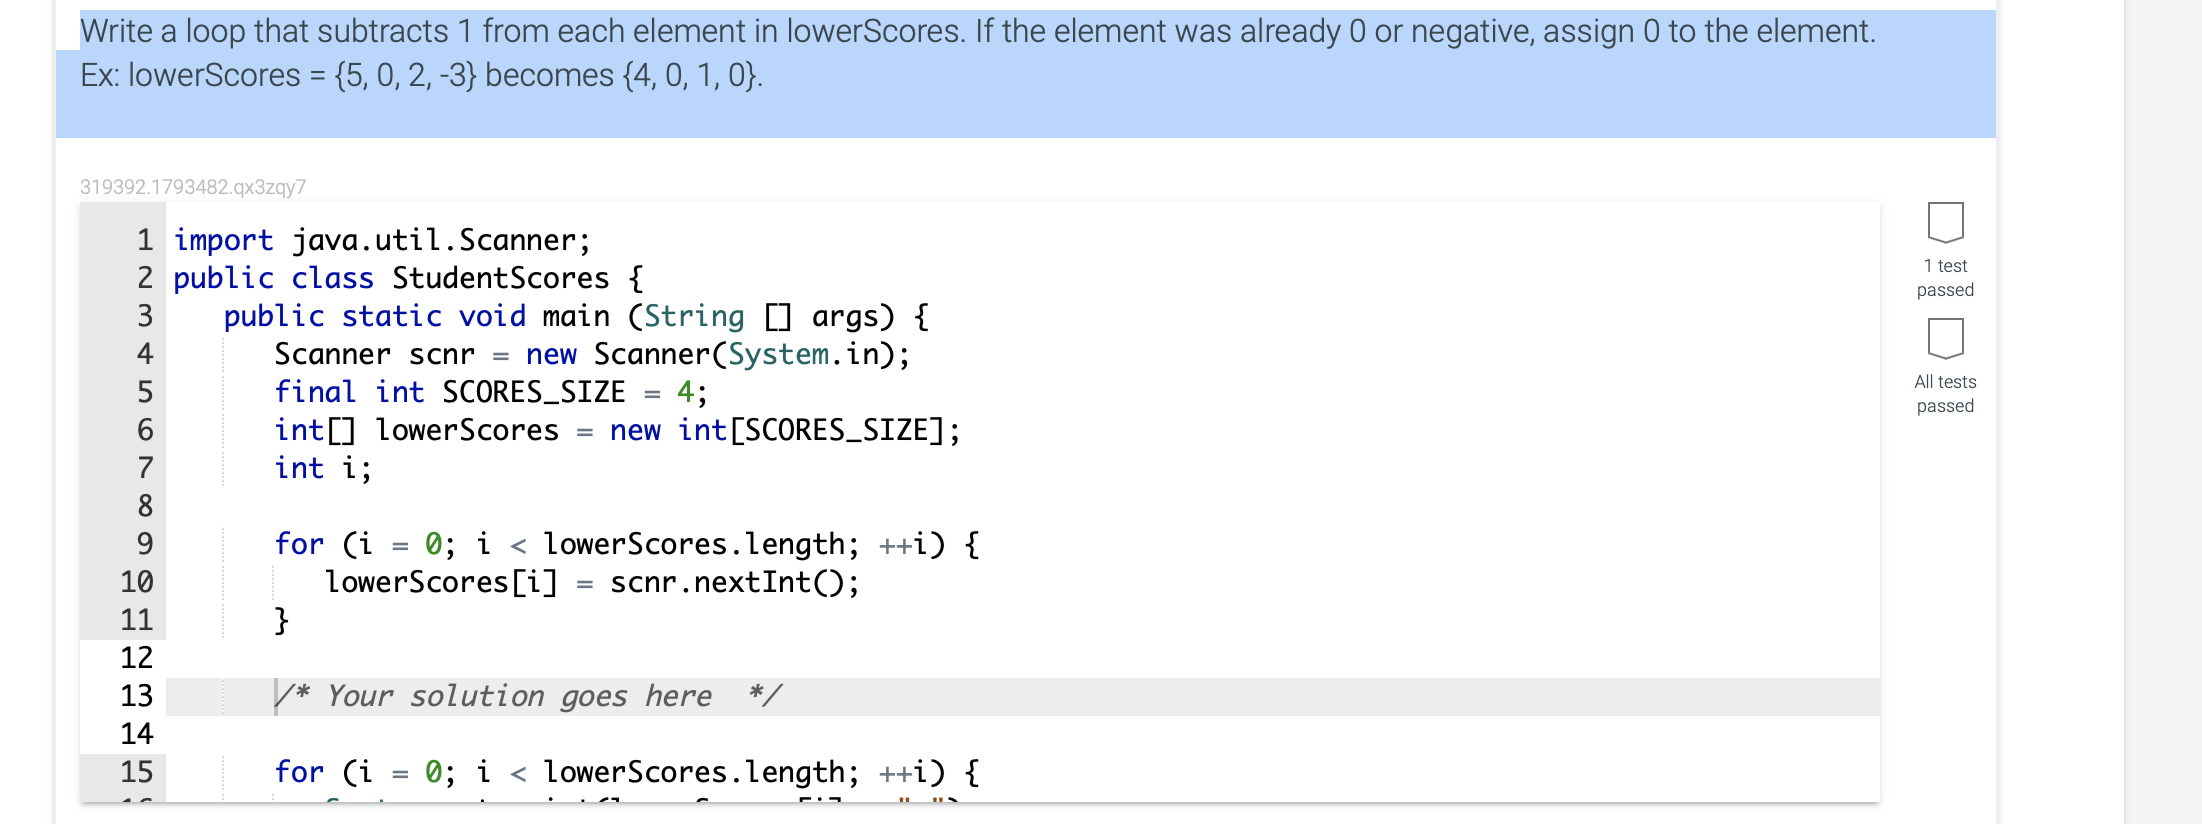Click the gray line number gutter area
The image size is (2202, 824).
[122, 450]
